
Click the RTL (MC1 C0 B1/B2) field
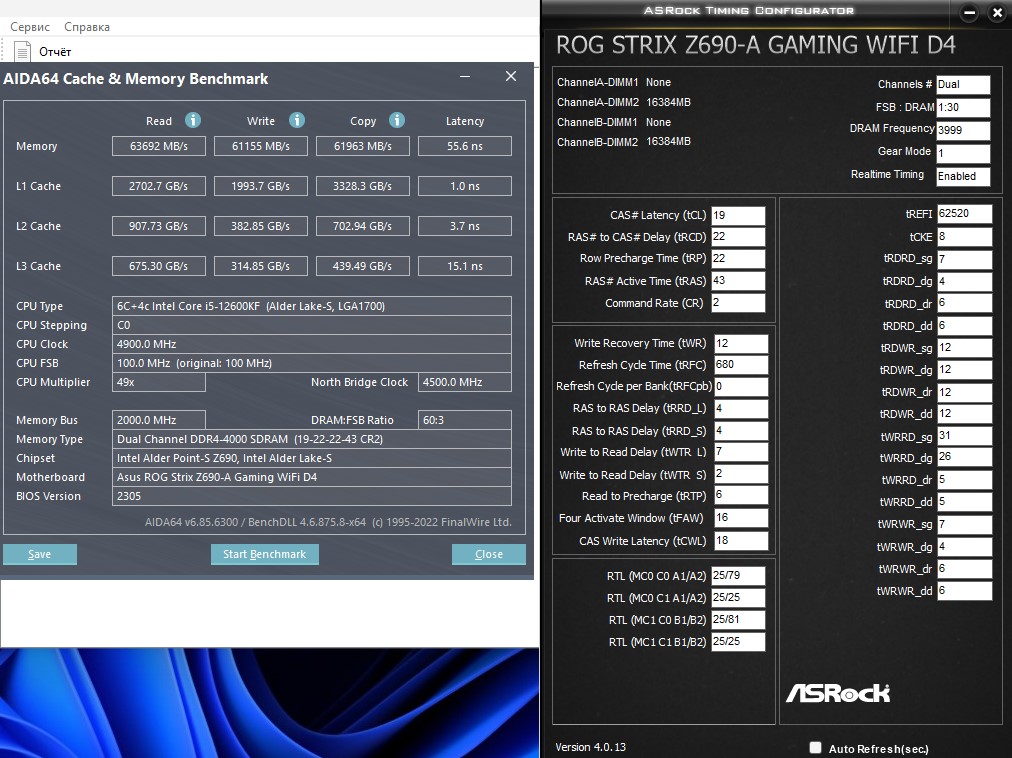pos(738,620)
